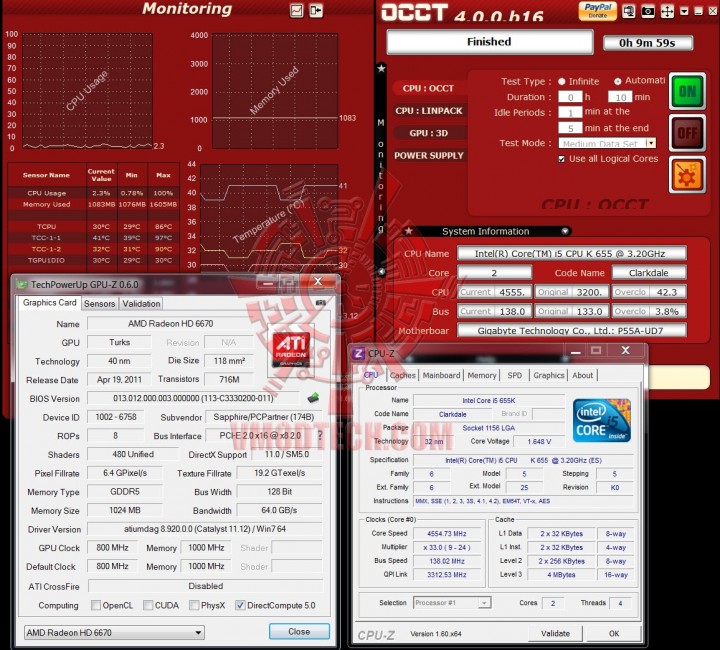
Task: Open the Memory tab in CPU-Z
Action: point(482,375)
